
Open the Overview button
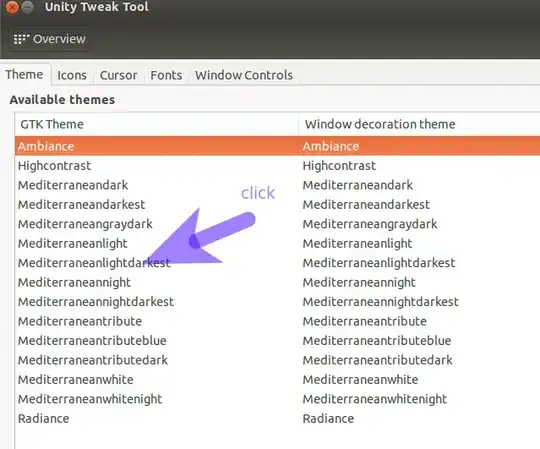50,39
